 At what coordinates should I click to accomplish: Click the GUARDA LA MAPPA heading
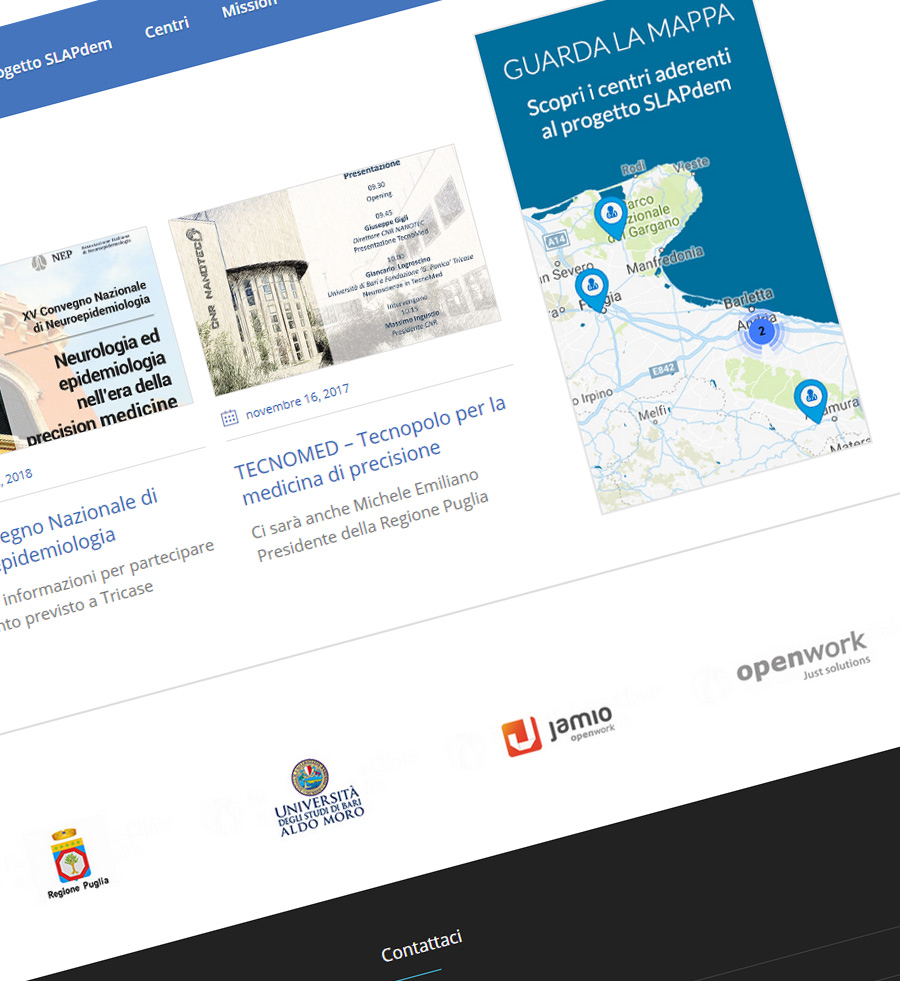pyautogui.click(x=619, y=42)
